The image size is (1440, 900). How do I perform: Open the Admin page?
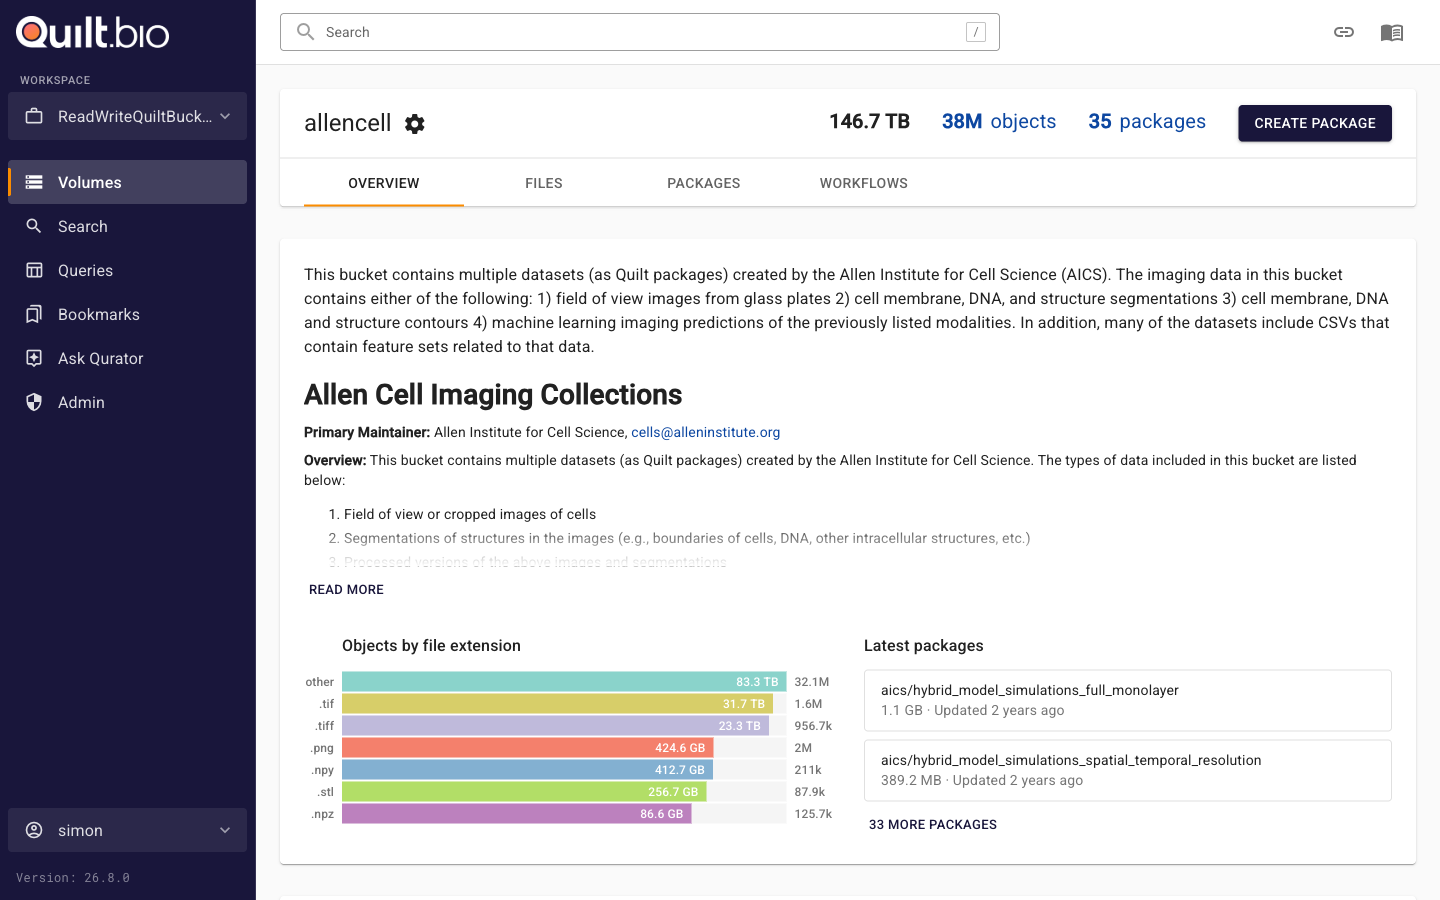(127, 402)
